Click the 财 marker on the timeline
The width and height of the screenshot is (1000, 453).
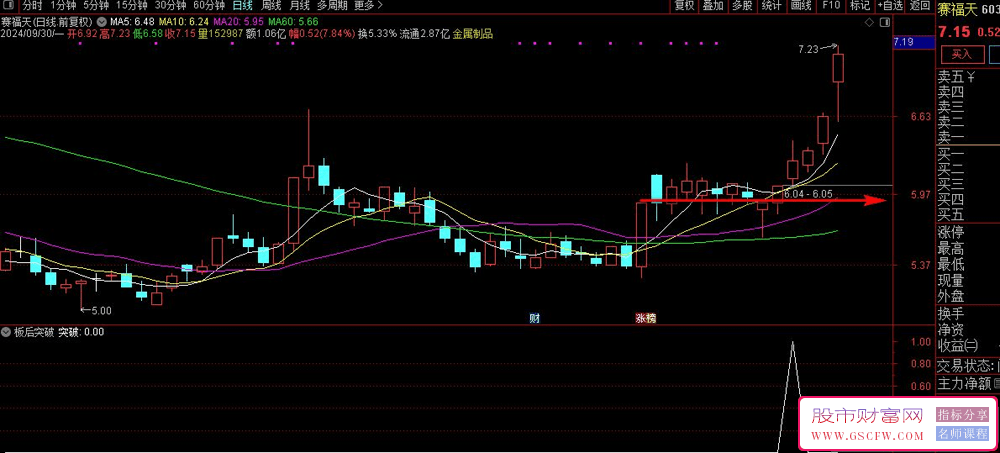click(x=535, y=318)
